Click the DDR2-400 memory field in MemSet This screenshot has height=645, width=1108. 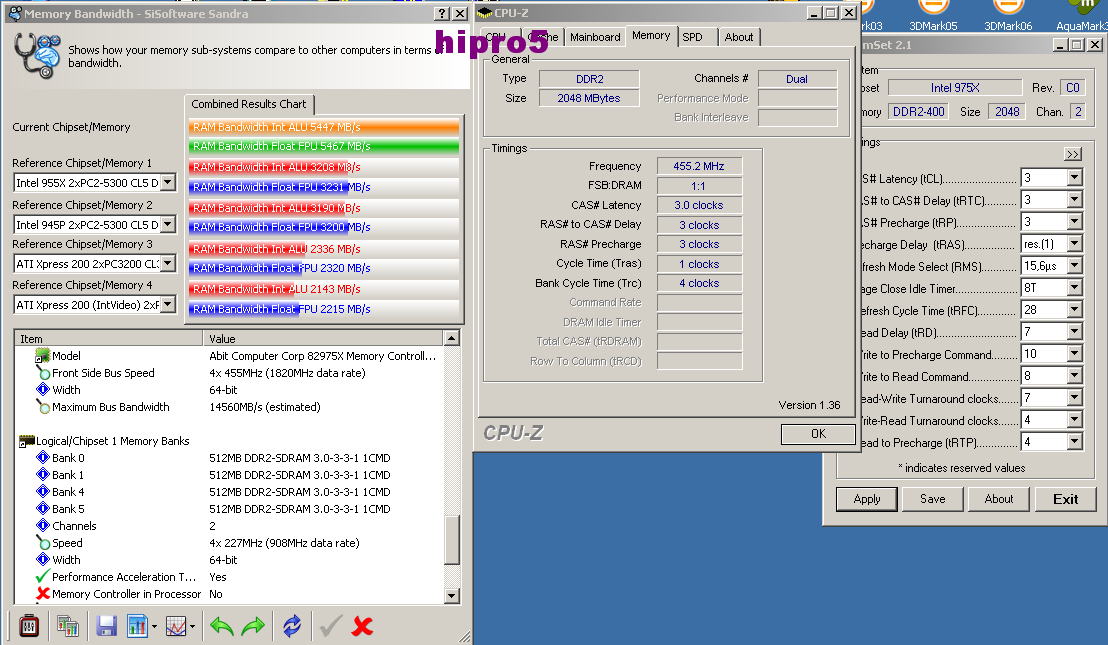pyautogui.click(x=919, y=112)
